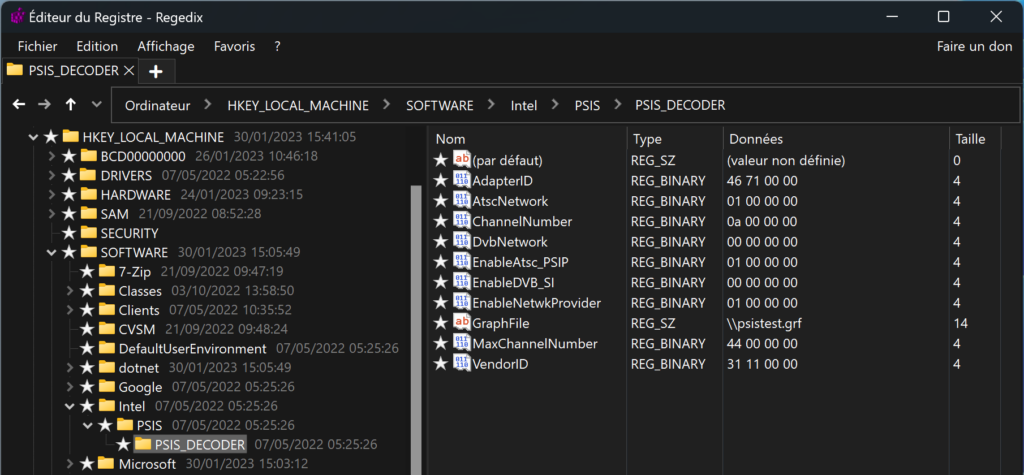
Task: Toggle favorite star for 7-Zip key
Action: 87,271
